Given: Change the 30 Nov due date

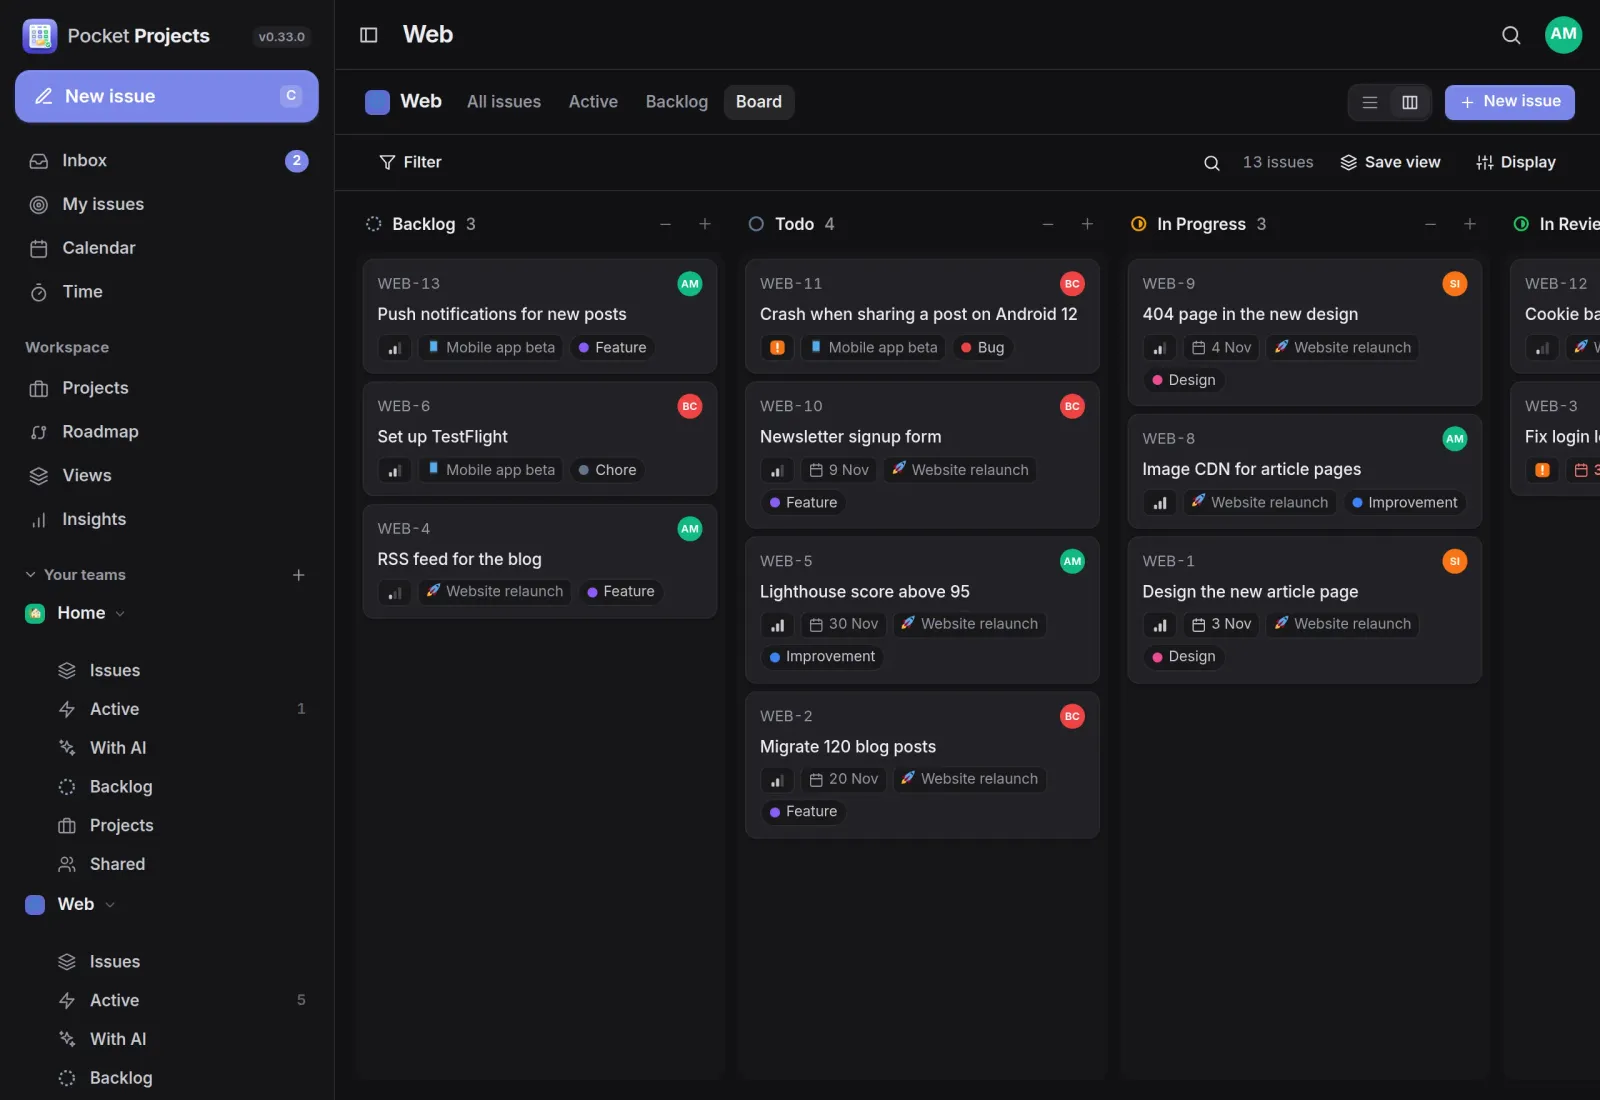Looking at the screenshot, I should (844, 625).
